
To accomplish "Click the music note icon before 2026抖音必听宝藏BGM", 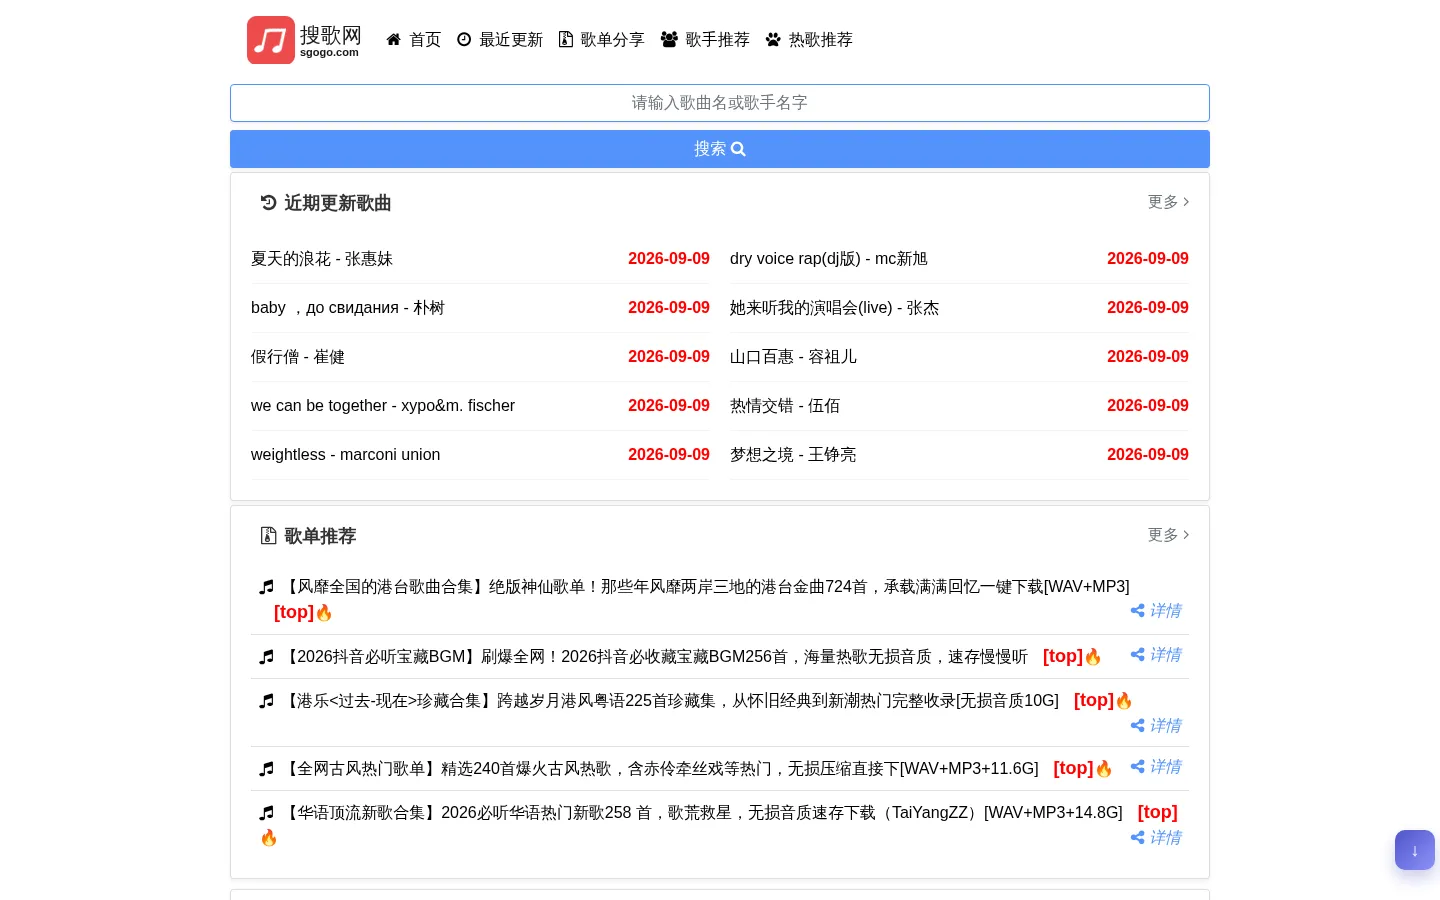I will coord(266,657).
